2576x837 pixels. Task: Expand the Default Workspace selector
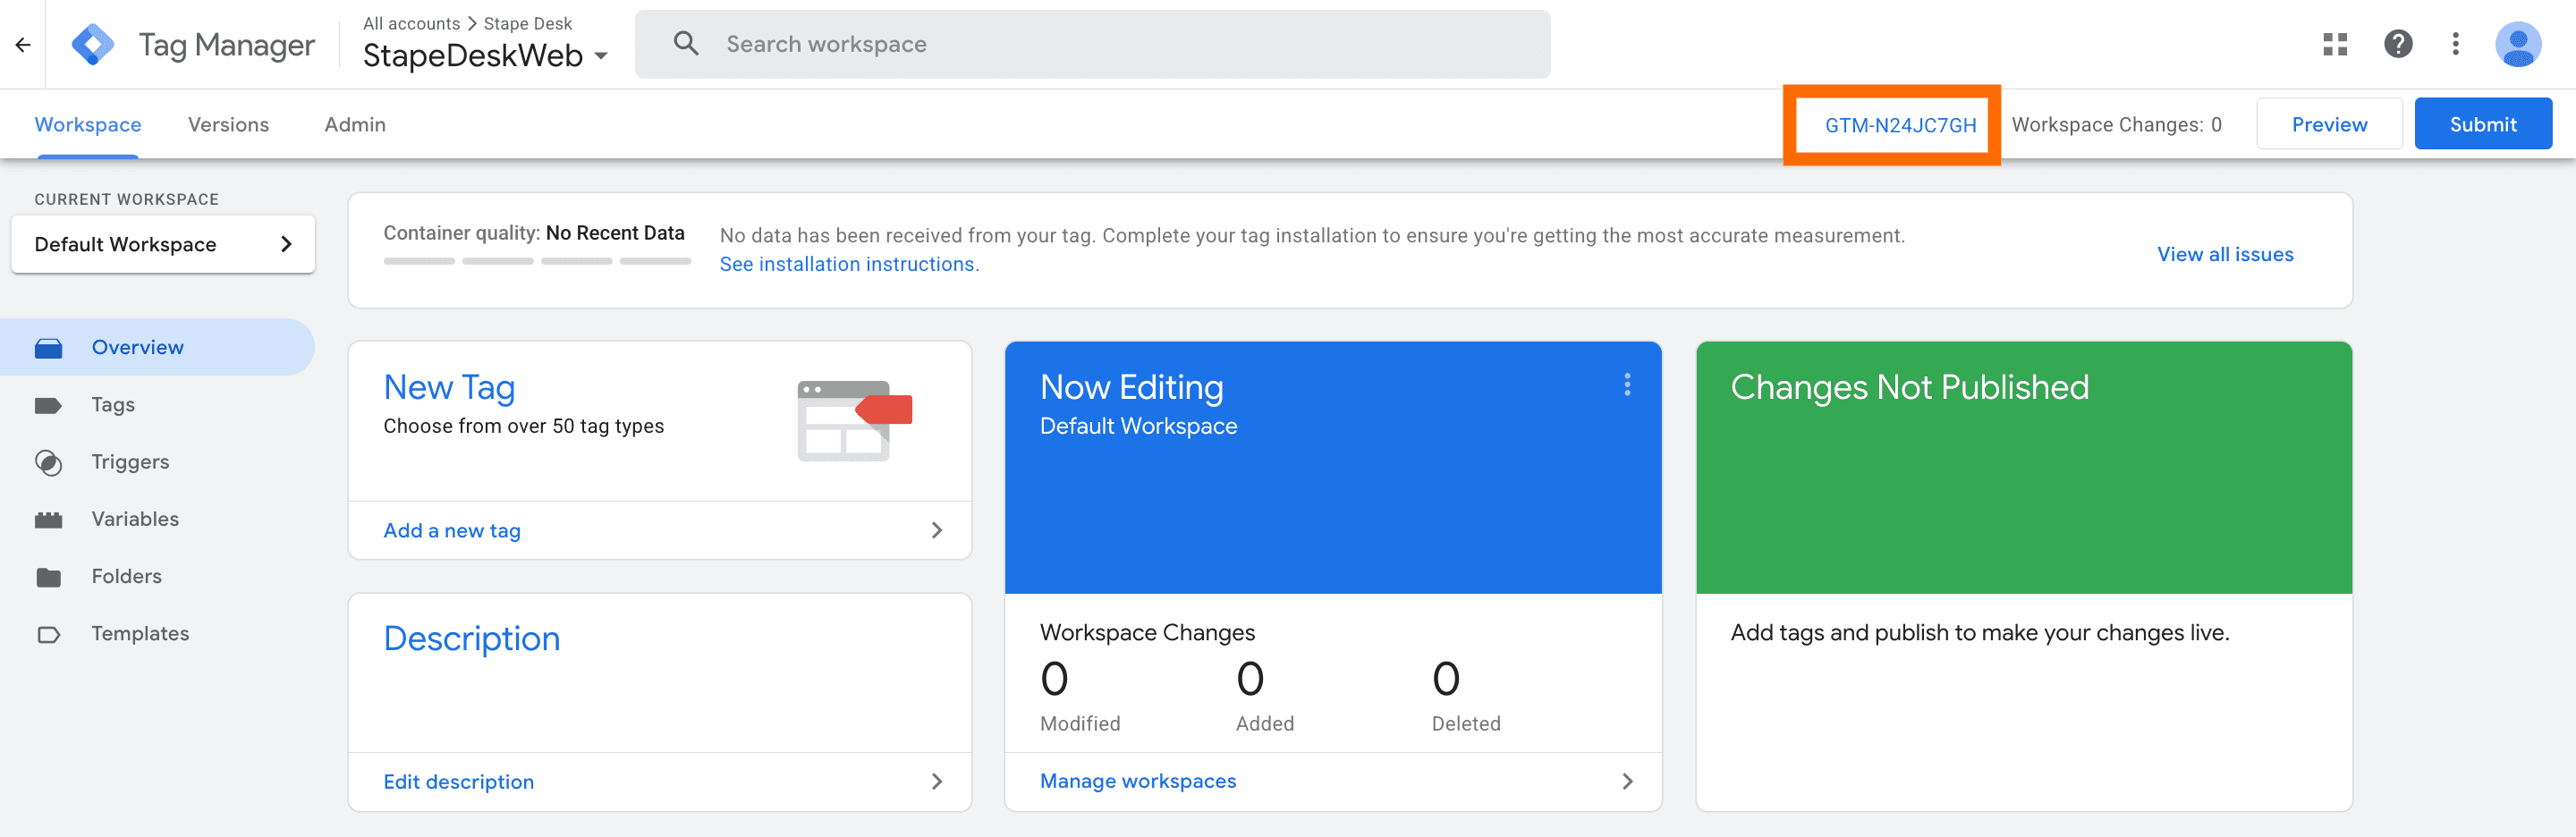(163, 244)
